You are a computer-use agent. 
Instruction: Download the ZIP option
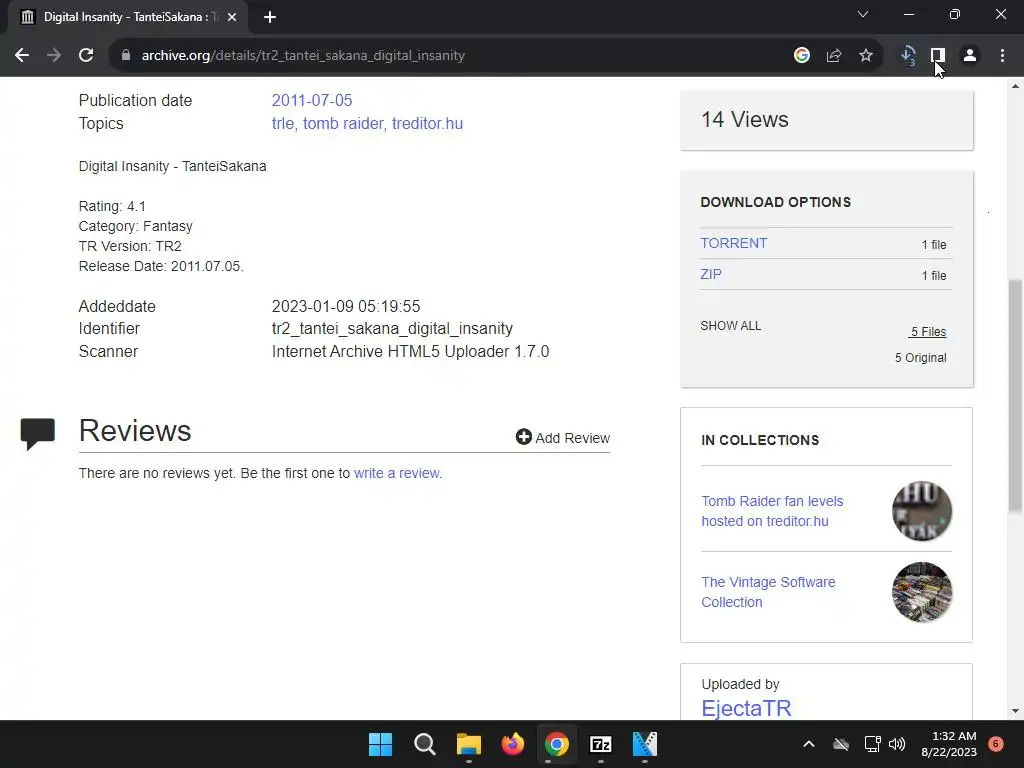[x=711, y=274]
